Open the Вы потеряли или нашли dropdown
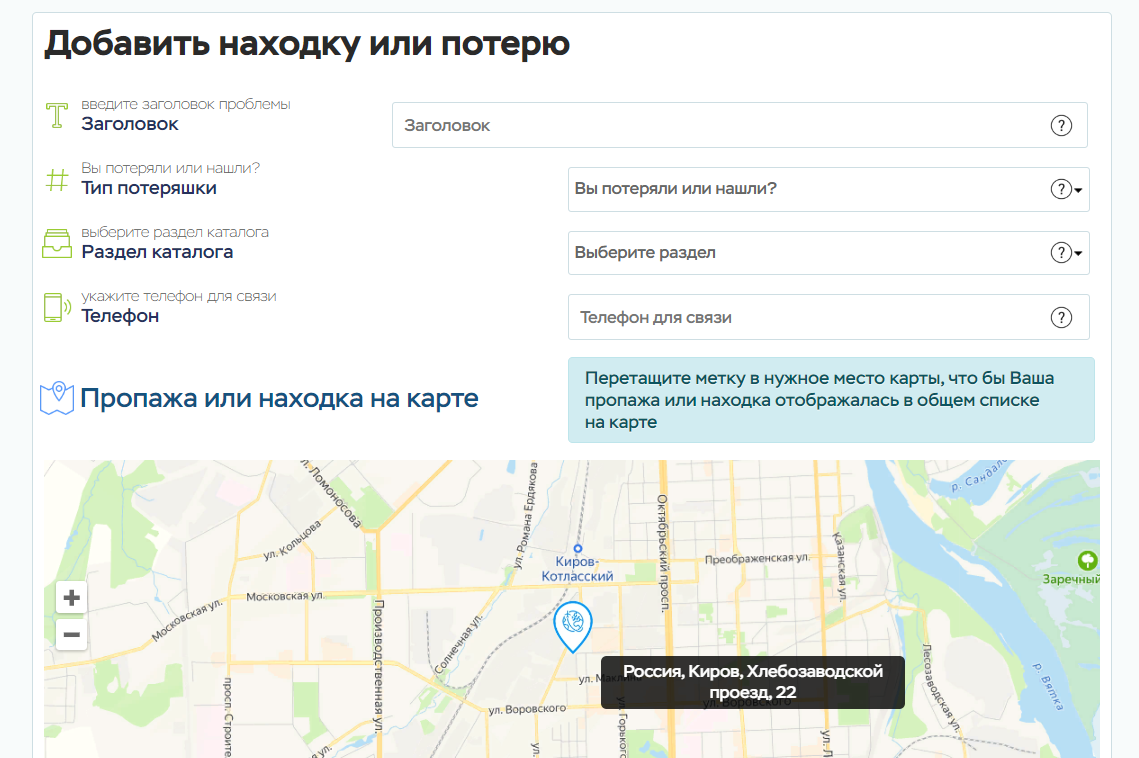1139x758 pixels. point(810,189)
